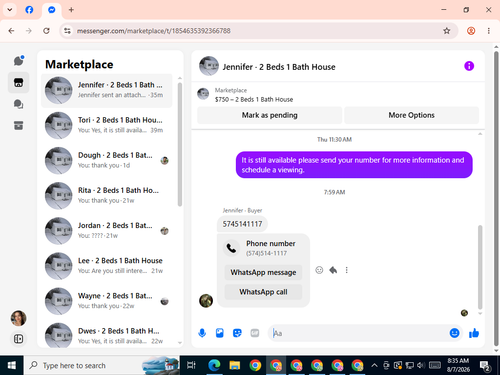
Task: Click More Options button
Action: [x=411, y=115]
